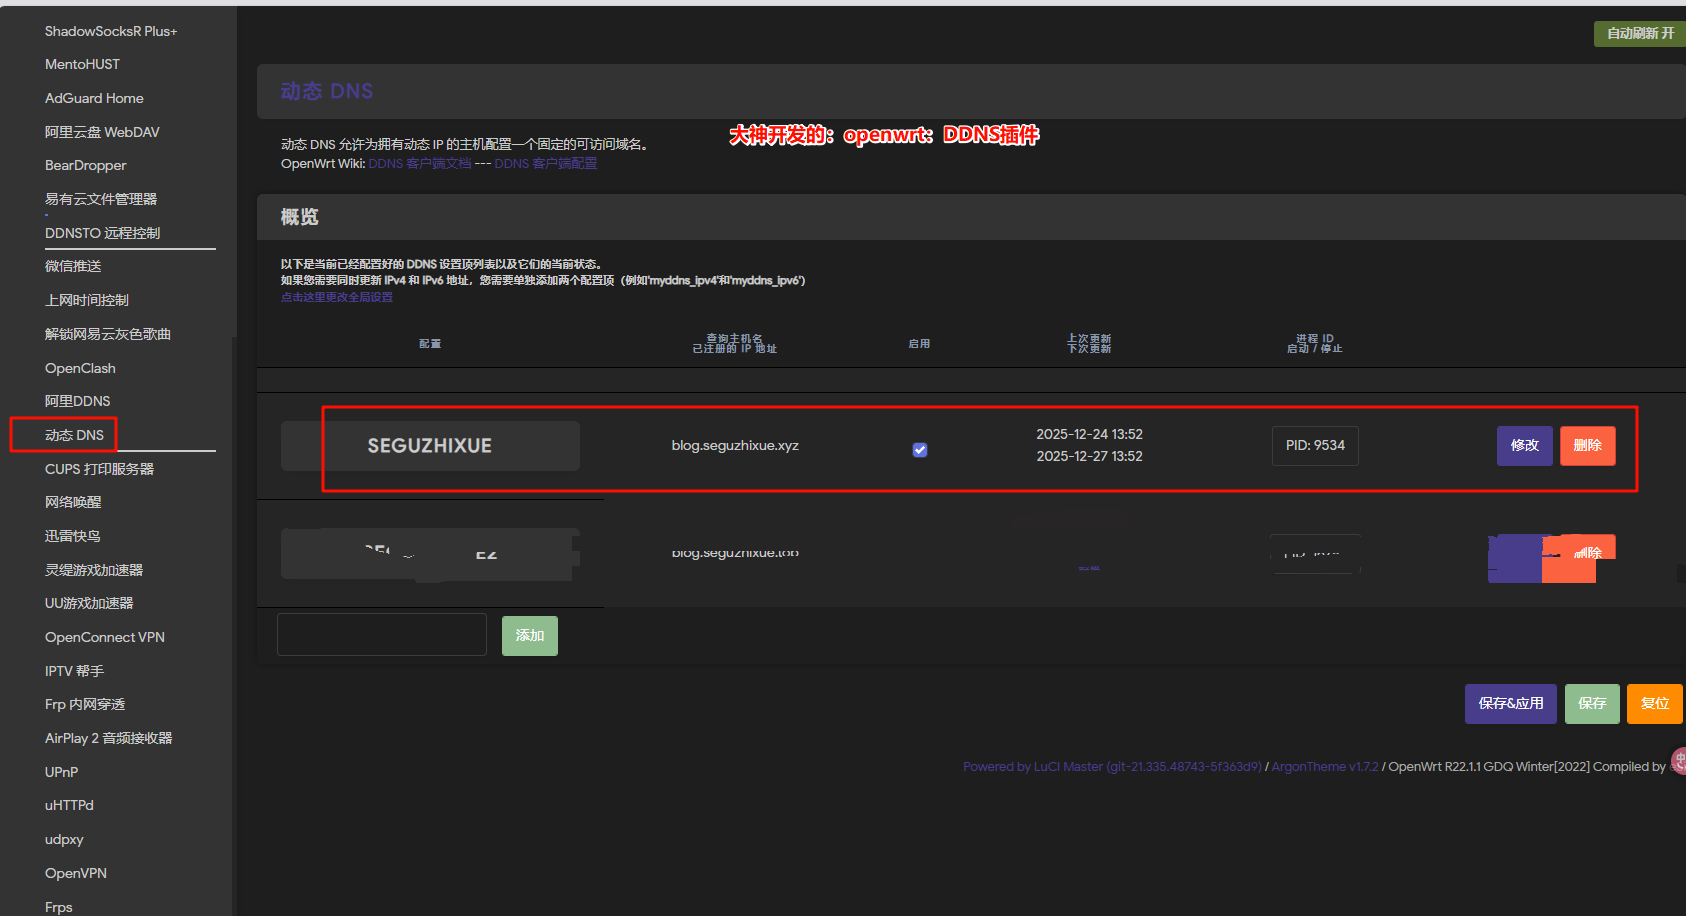Select Frp 内网穿透 in the sidebar
This screenshot has height=916, width=1686.
85,705
